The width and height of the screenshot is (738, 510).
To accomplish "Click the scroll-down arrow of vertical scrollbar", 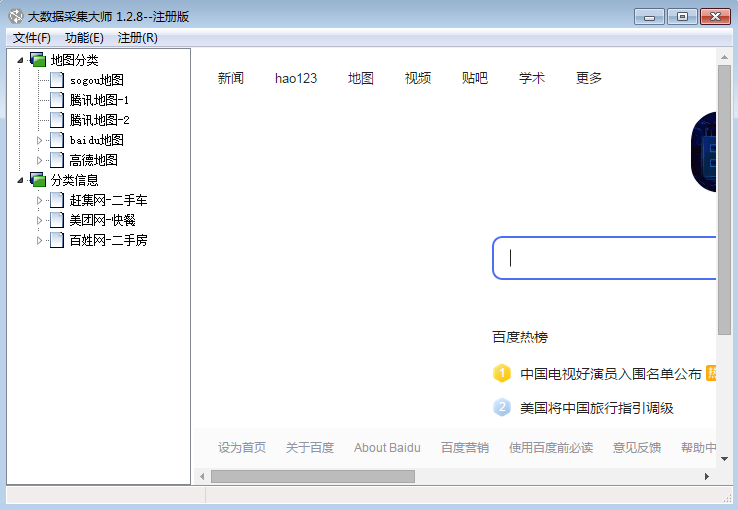I will click(724, 459).
